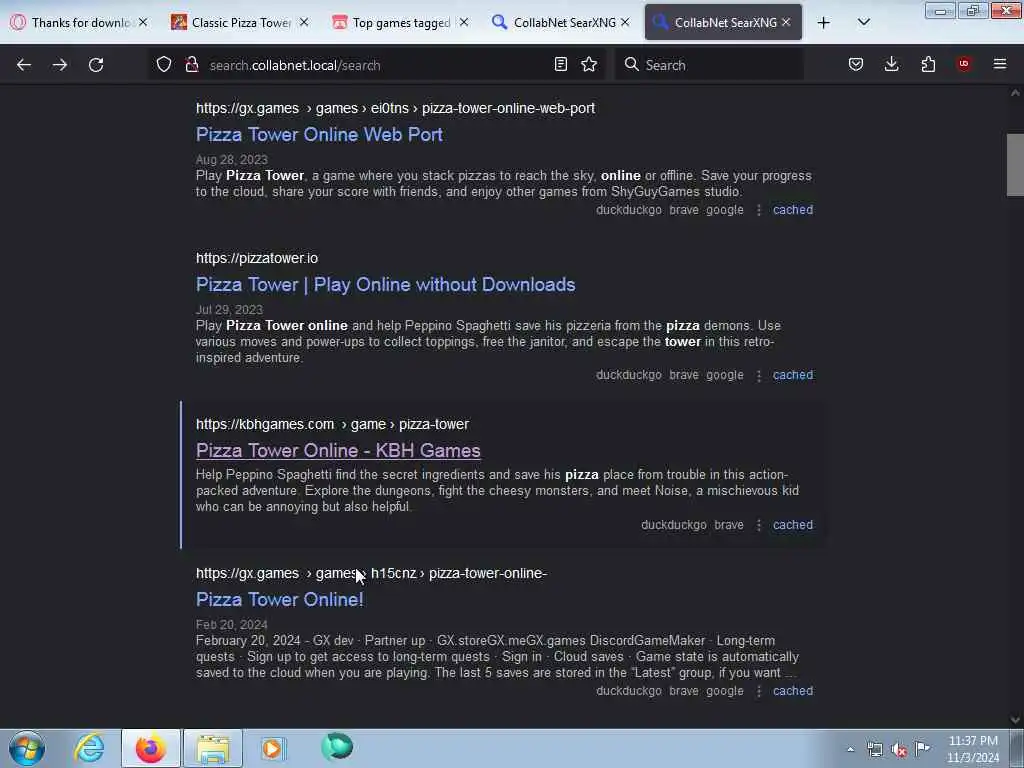This screenshot has width=1024, height=768.
Task: Expand options dots for KBH Games result
Action: click(758, 525)
